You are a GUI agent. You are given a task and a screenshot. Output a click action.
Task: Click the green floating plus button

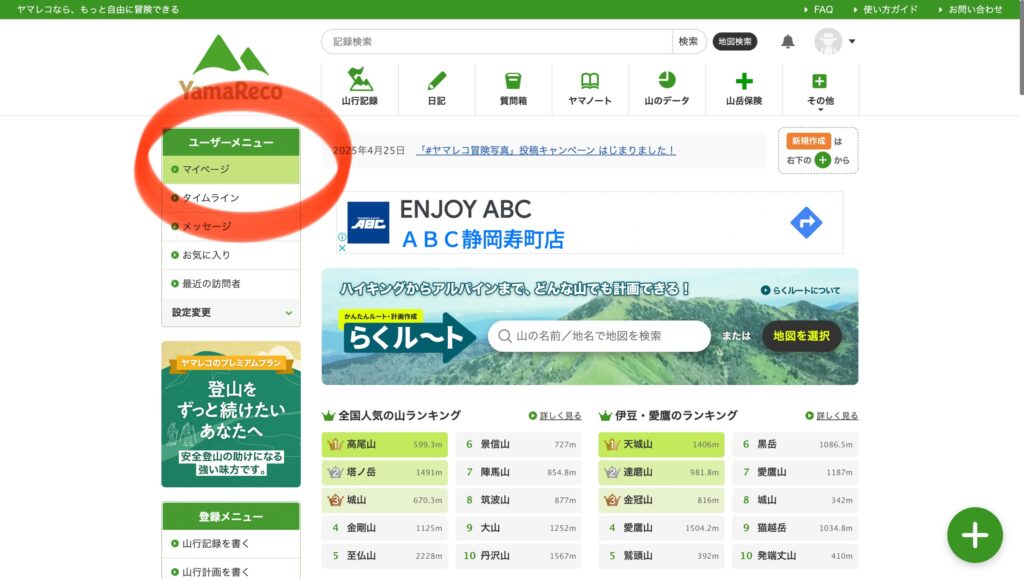(x=974, y=535)
